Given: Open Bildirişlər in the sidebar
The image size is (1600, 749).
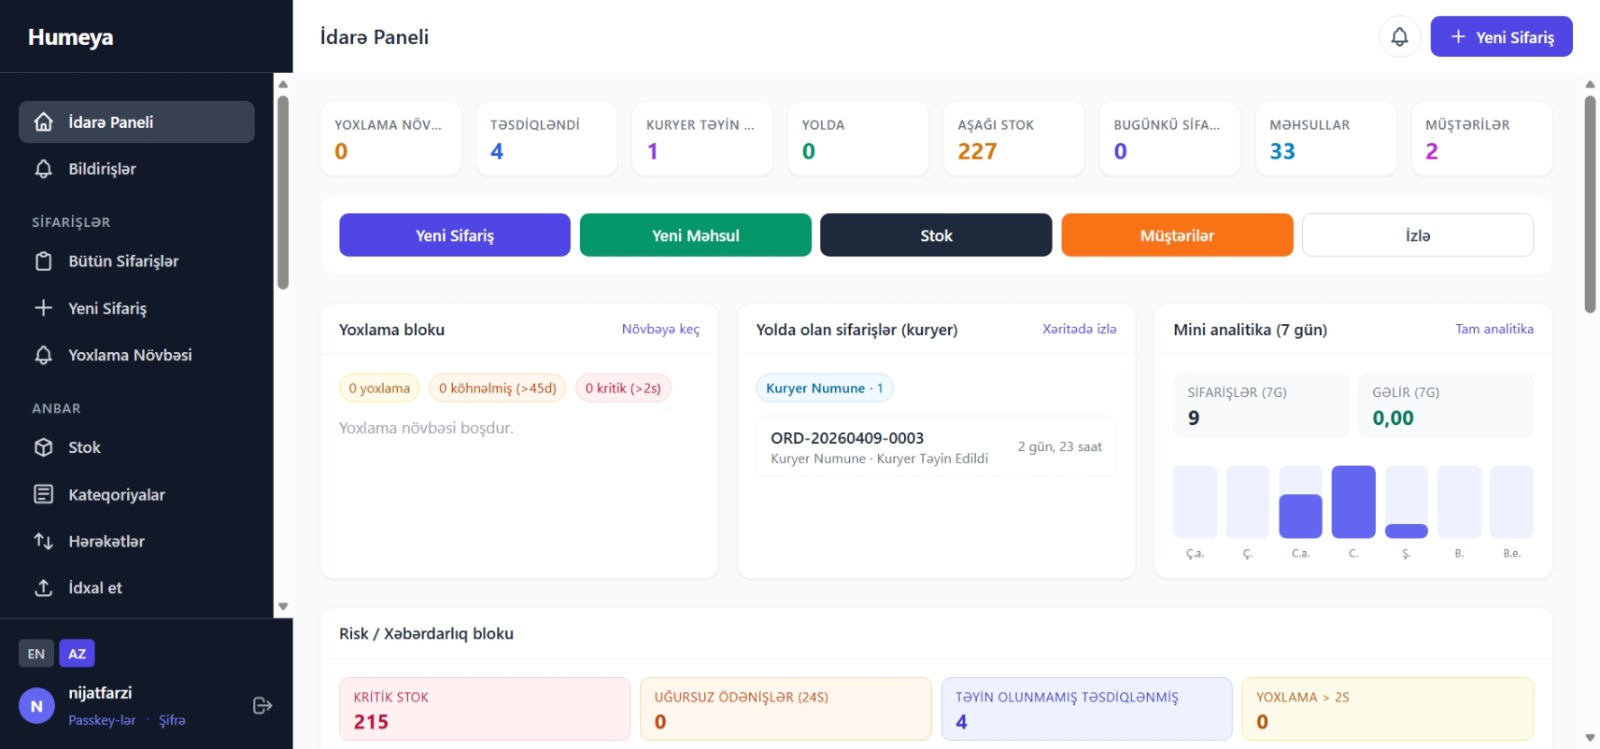Looking at the screenshot, I should (x=136, y=169).
